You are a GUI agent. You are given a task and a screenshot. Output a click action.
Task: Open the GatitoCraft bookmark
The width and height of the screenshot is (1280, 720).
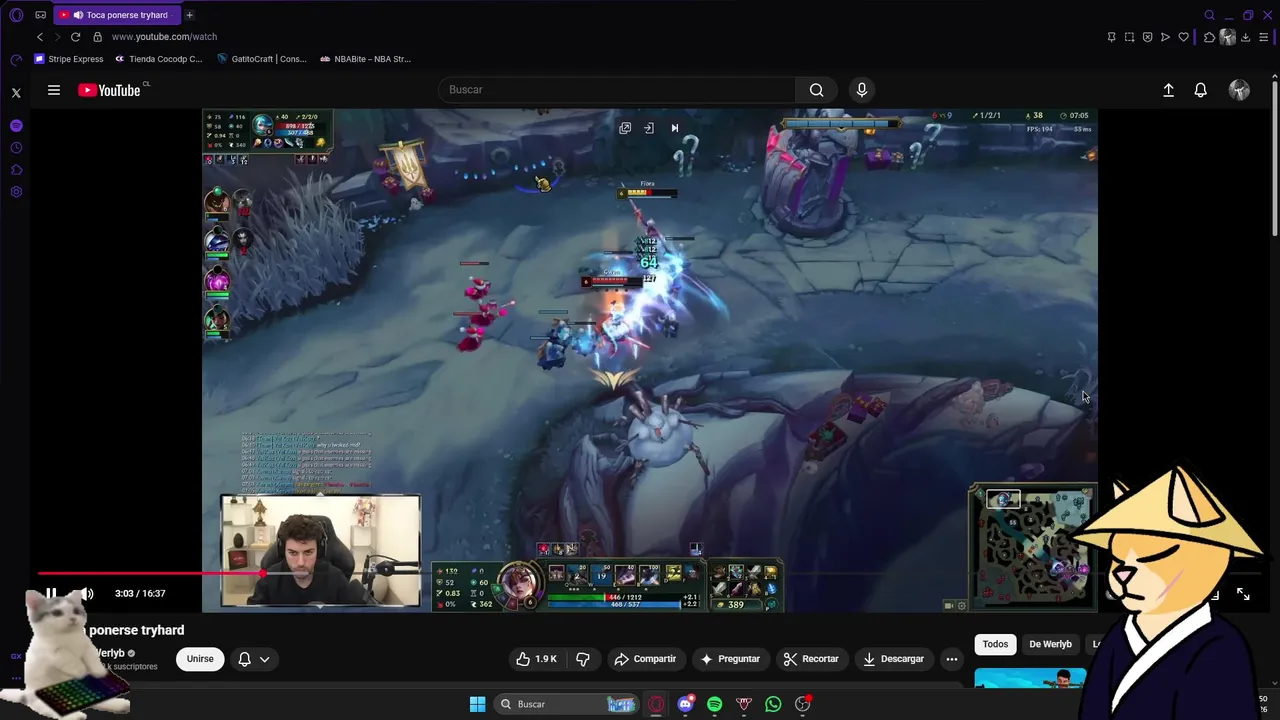point(262,59)
